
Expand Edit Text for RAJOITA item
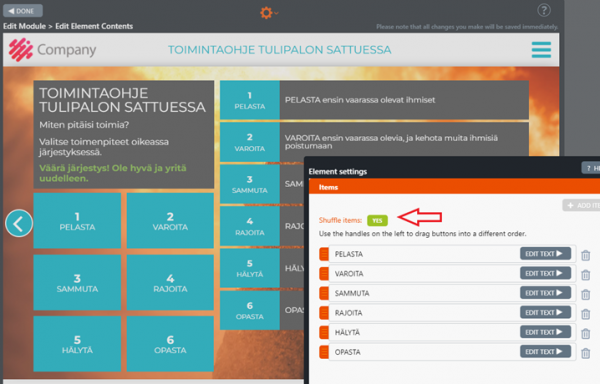click(x=545, y=312)
